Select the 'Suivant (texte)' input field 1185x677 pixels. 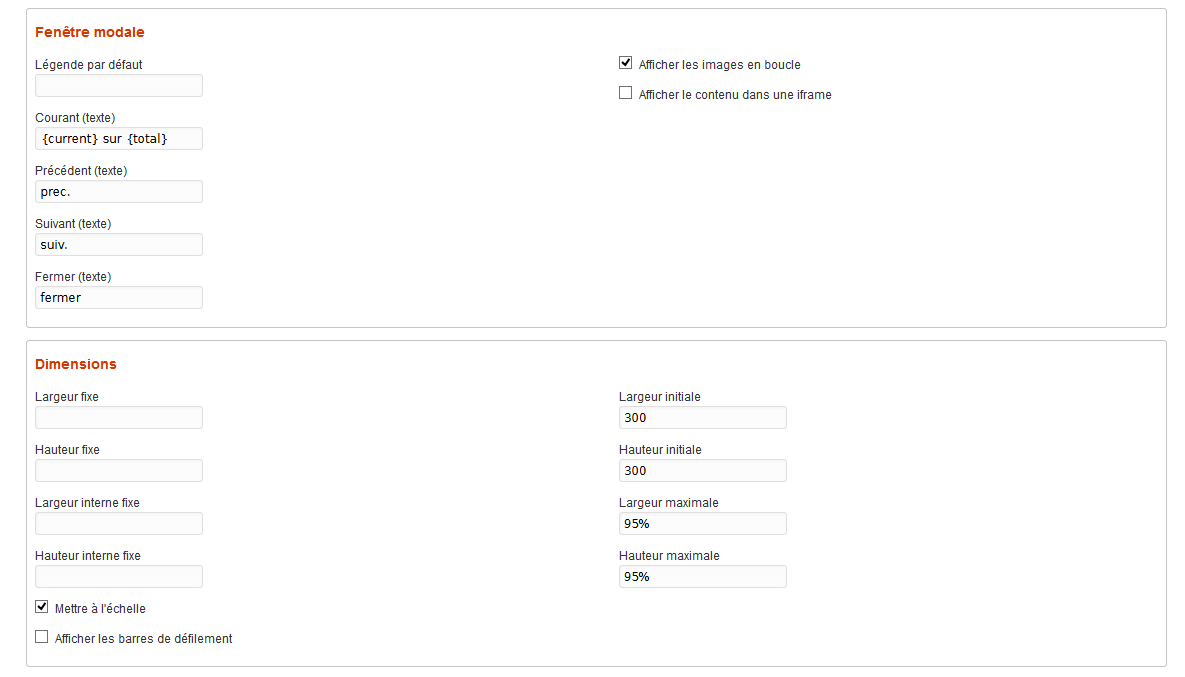point(119,245)
